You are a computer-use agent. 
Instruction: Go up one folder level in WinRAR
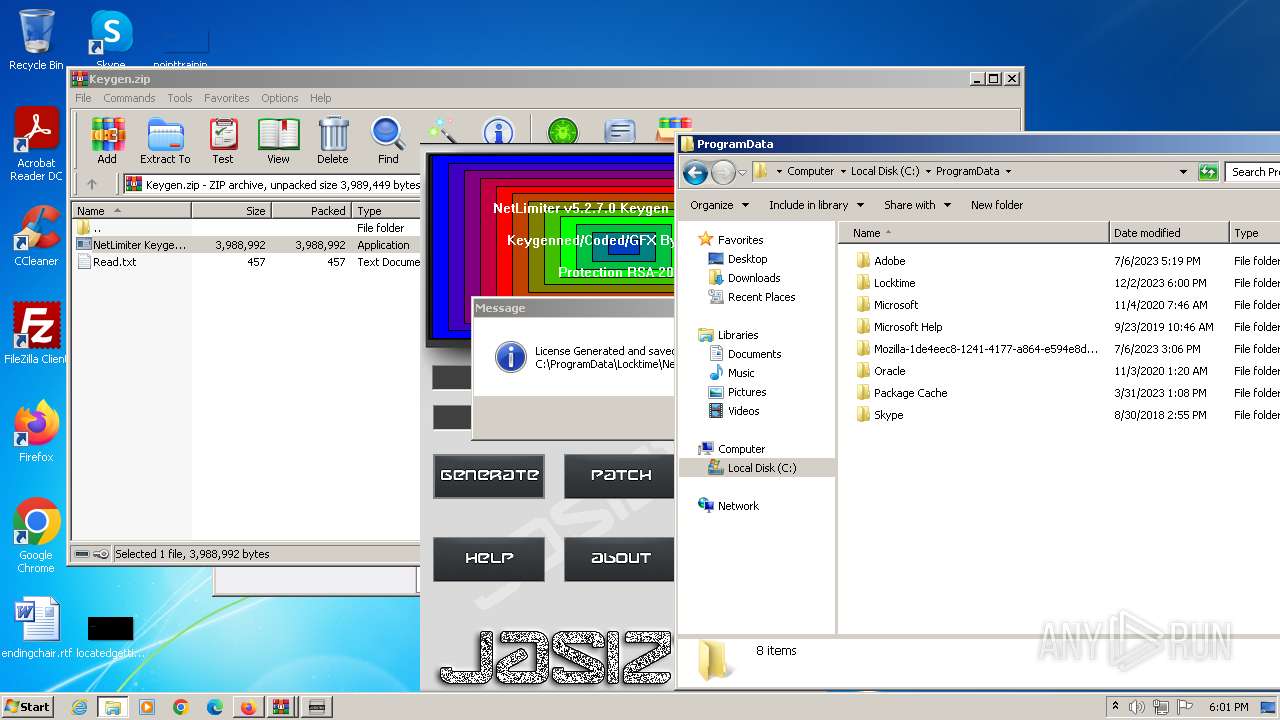click(92, 184)
